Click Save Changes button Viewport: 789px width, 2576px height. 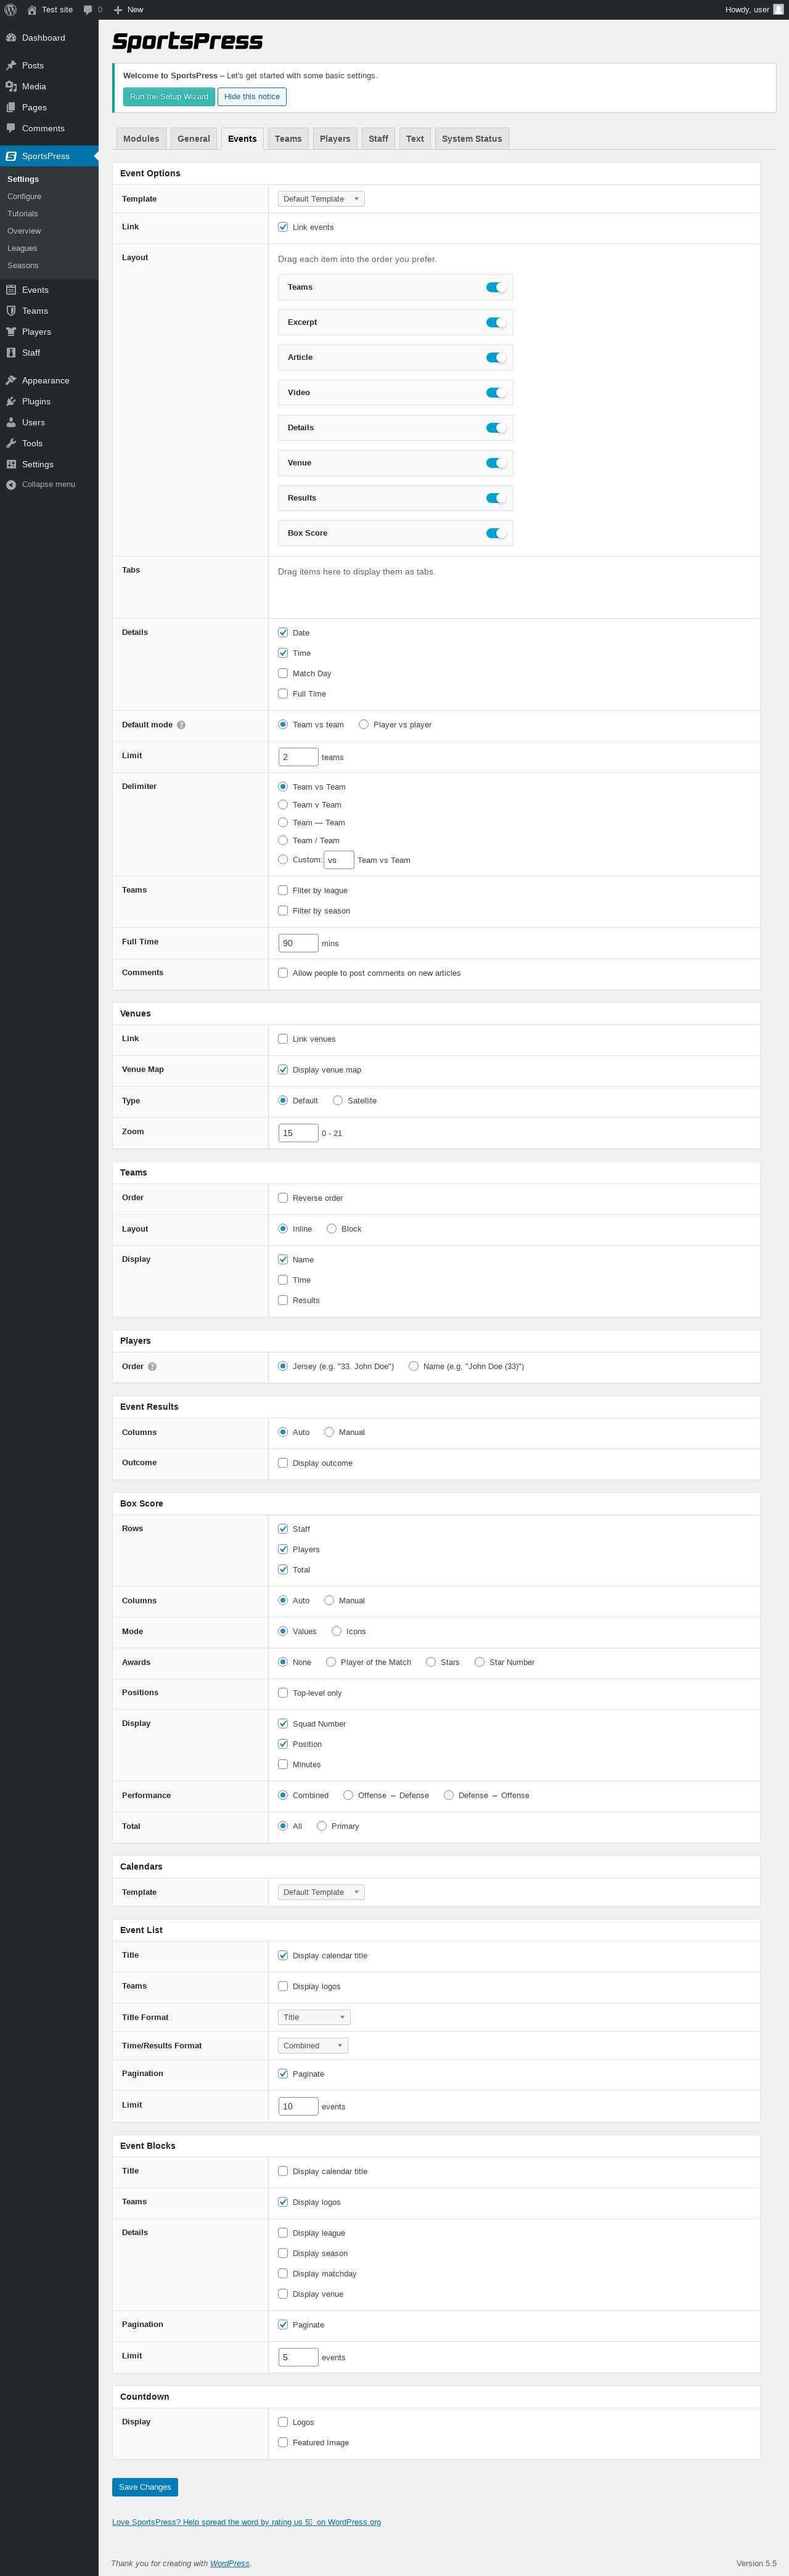(x=145, y=2487)
